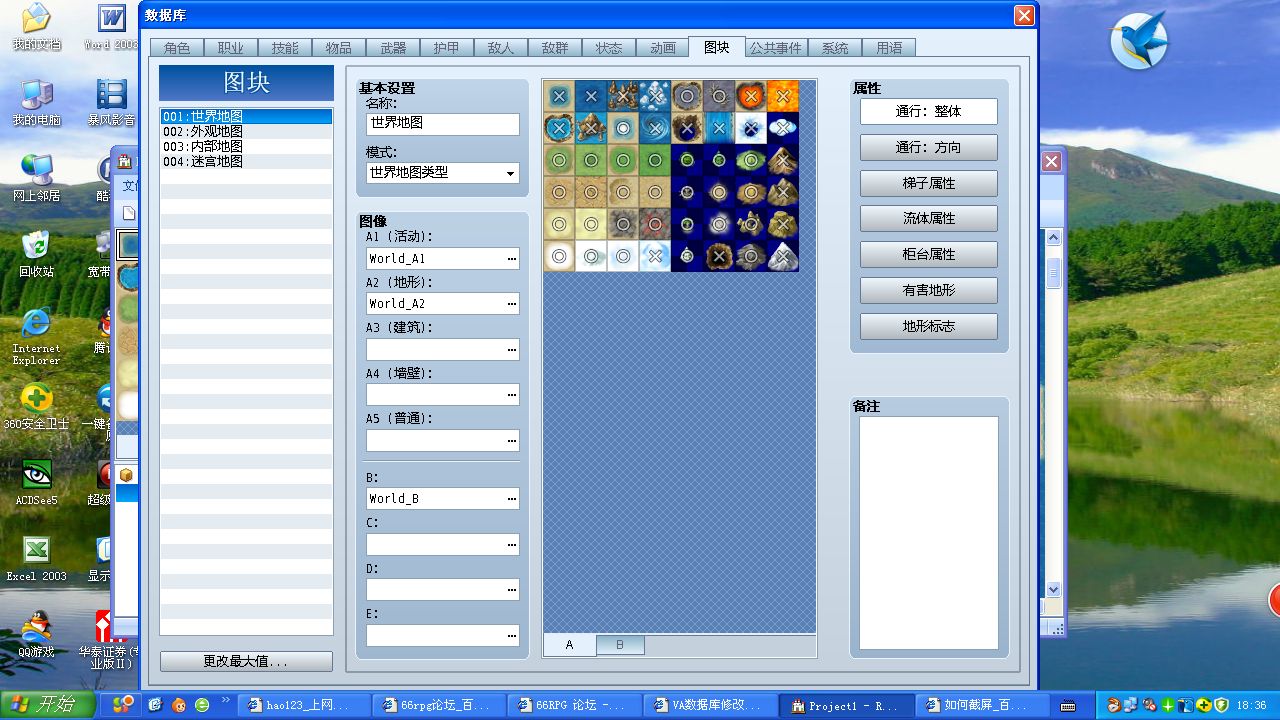Switch to VA数据库修改 taskbar window

coord(709,705)
